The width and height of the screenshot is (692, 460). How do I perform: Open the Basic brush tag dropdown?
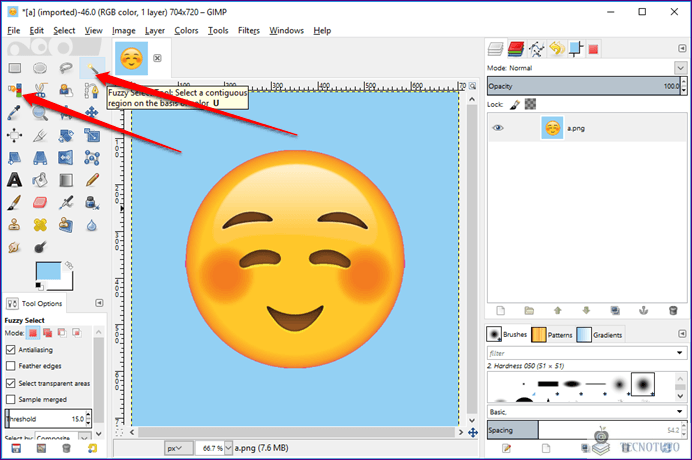(x=679, y=412)
